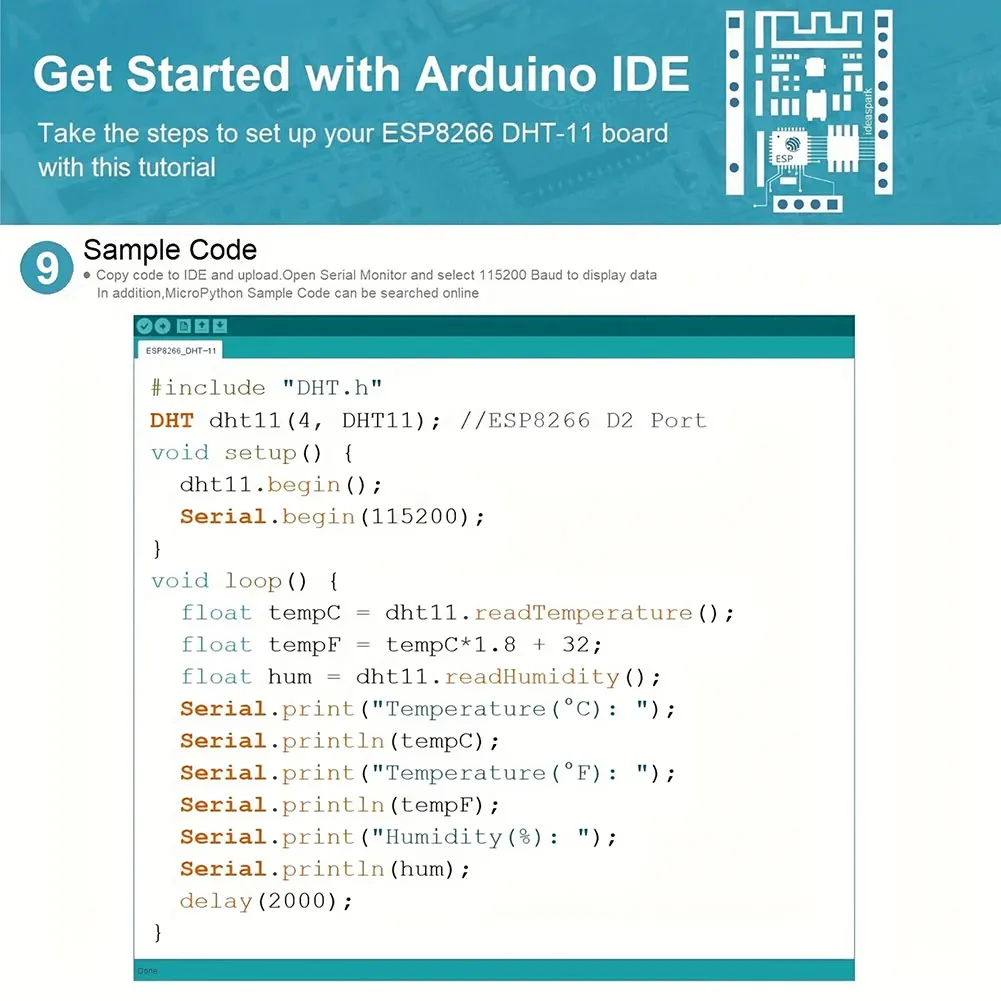Click the float tempC readTemperature line
Image resolution: width=1001 pixels, height=1001 pixels.
tap(457, 613)
